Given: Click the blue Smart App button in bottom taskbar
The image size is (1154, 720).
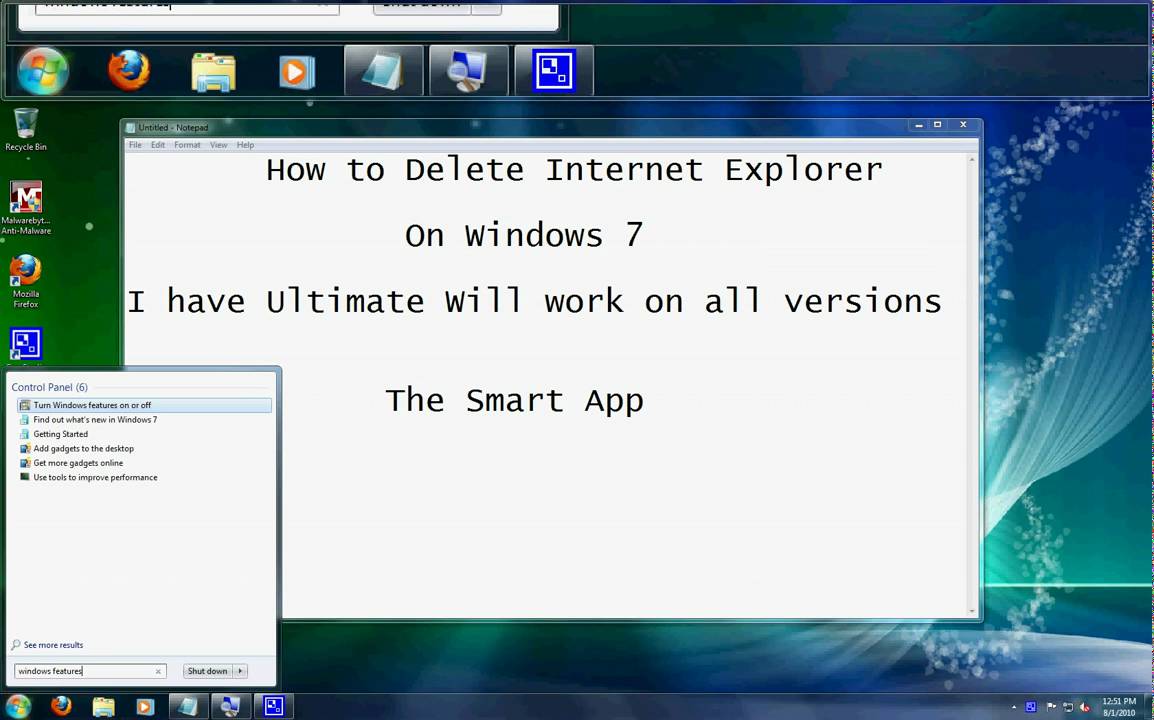Looking at the screenshot, I should (x=273, y=707).
